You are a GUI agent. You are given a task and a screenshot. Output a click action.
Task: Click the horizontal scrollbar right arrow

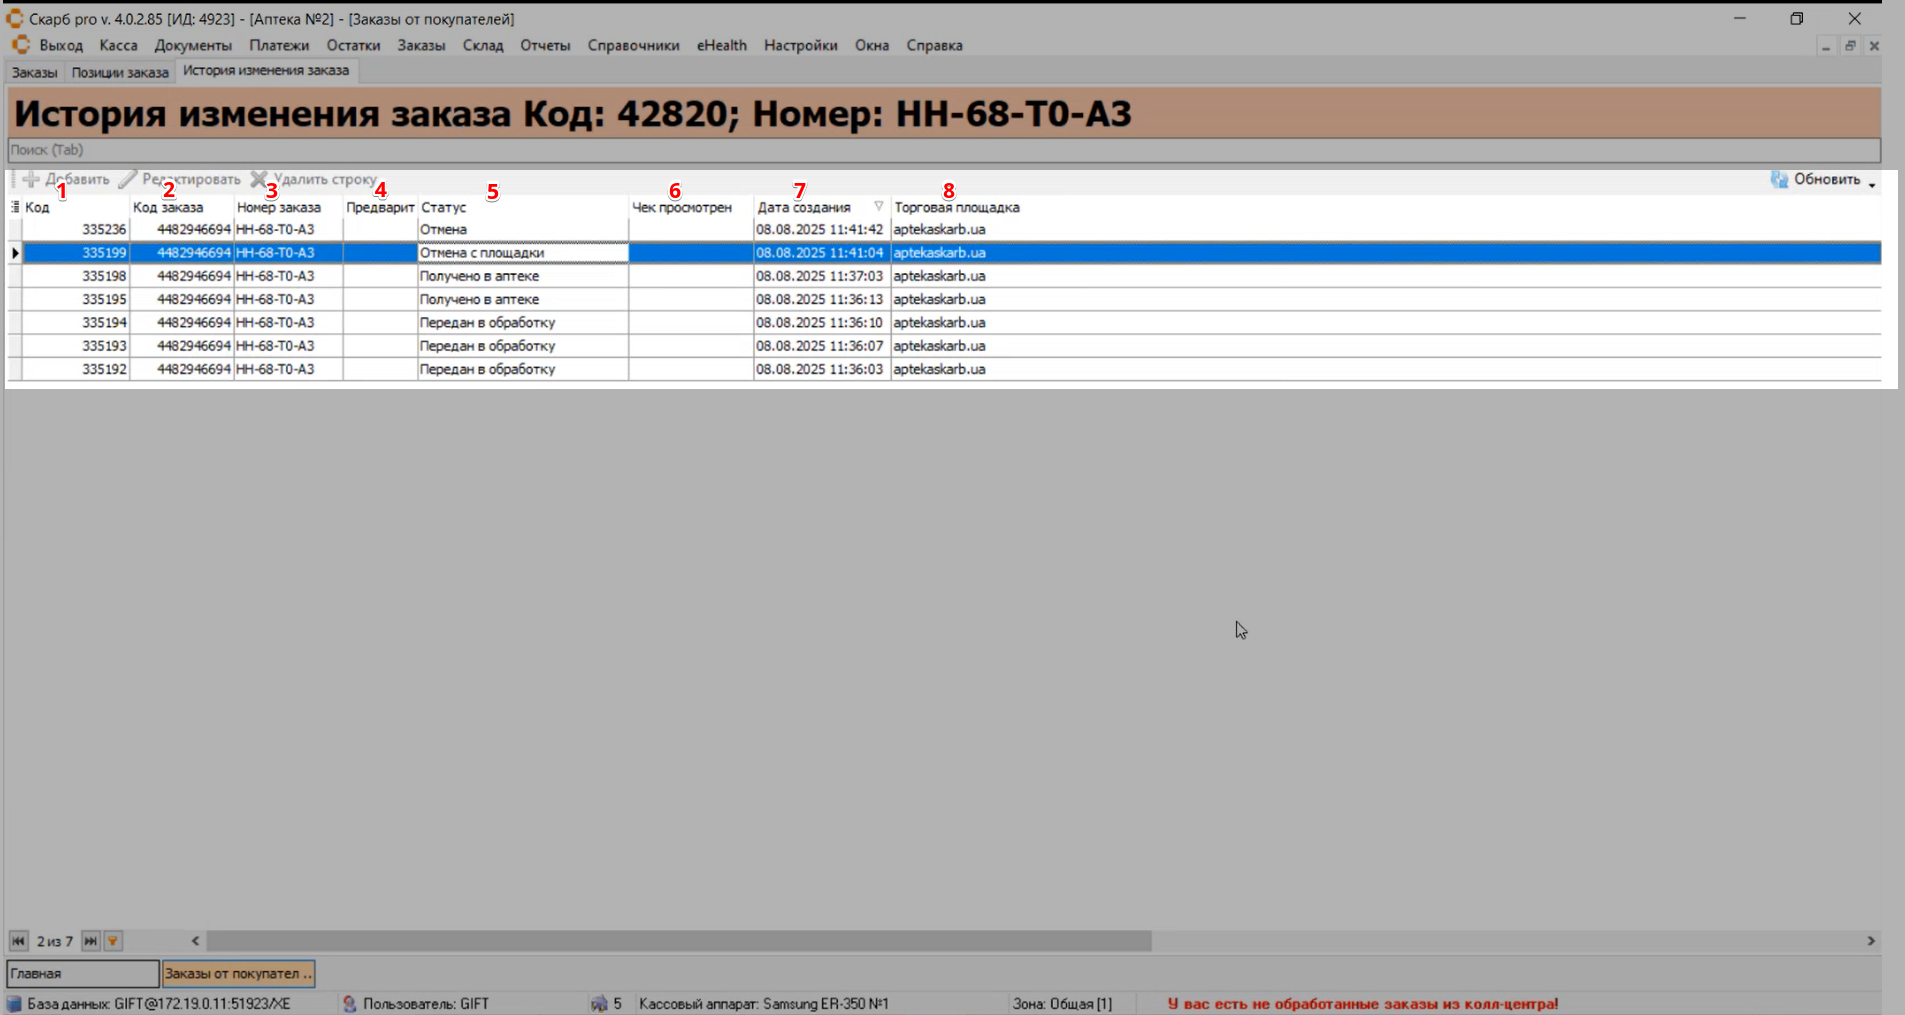pyautogui.click(x=1870, y=941)
